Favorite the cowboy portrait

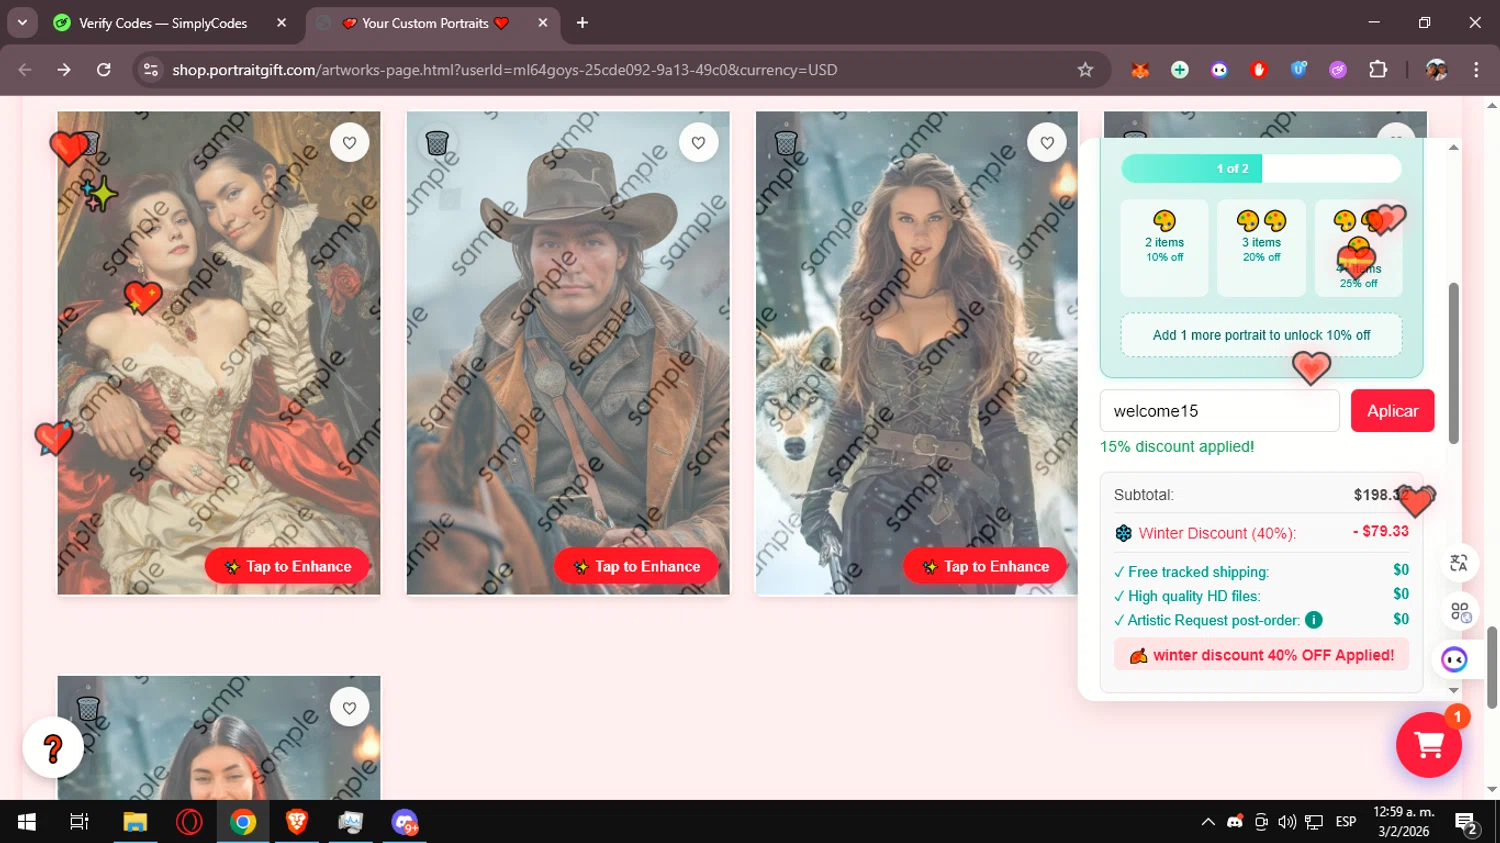[x=698, y=143]
